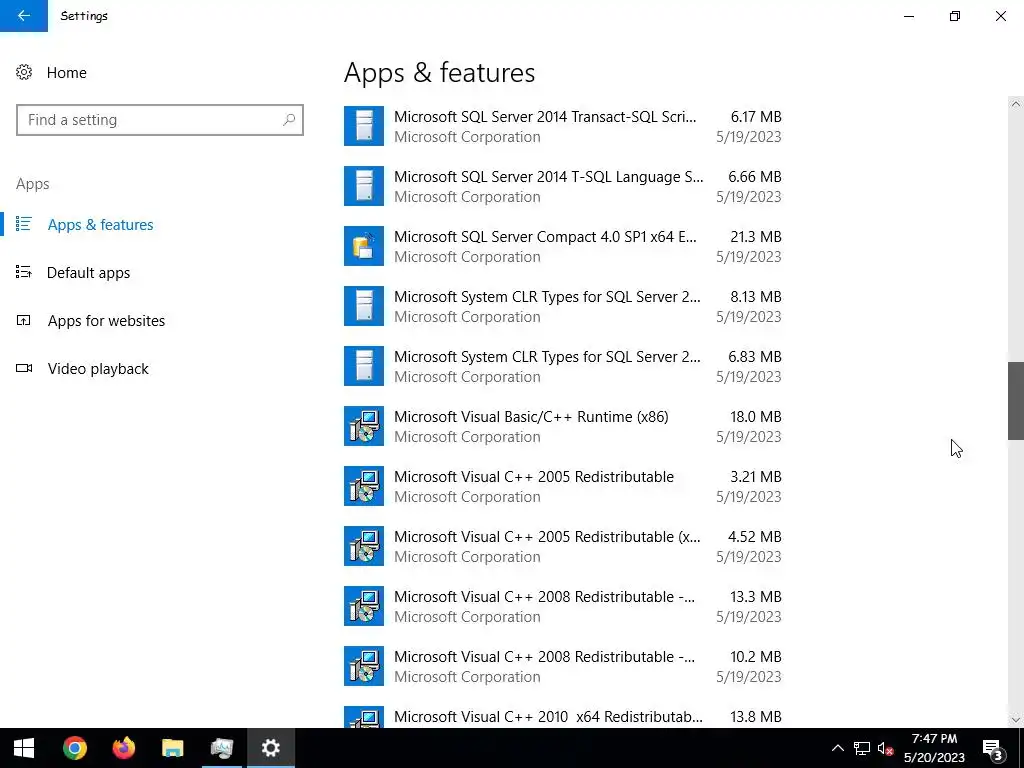
Task: Click the Video playback camera icon
Action: [x=24, y=368]
